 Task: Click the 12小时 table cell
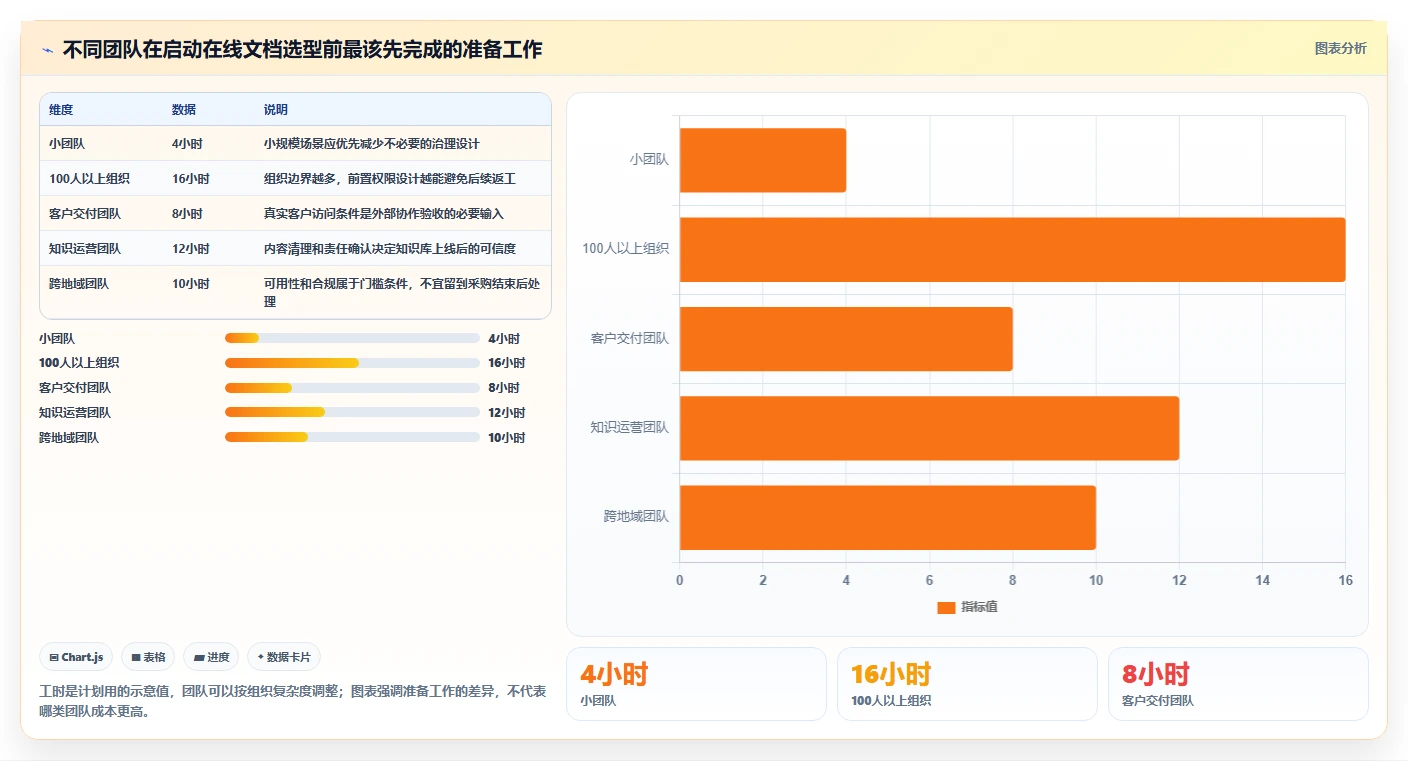click(x=190, y=249)
